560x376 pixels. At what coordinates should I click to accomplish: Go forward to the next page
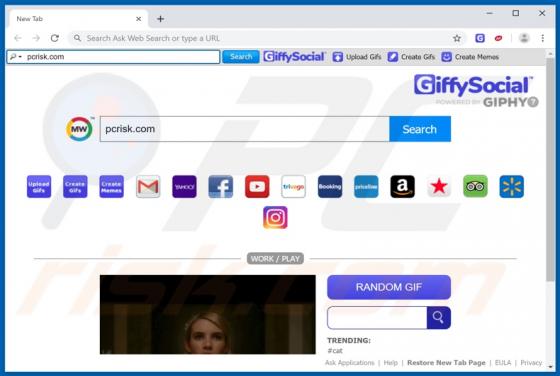tap(36, 38)
